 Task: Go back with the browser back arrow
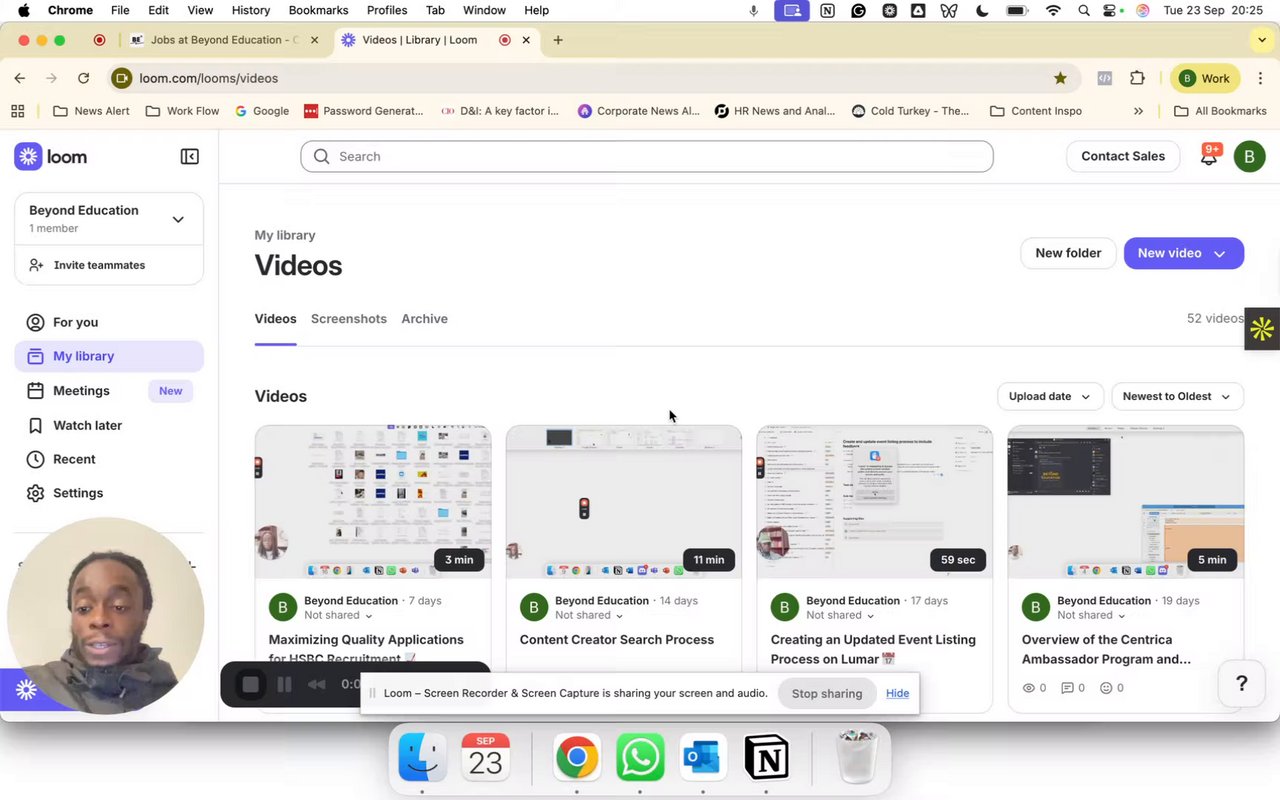pos(20,78)
